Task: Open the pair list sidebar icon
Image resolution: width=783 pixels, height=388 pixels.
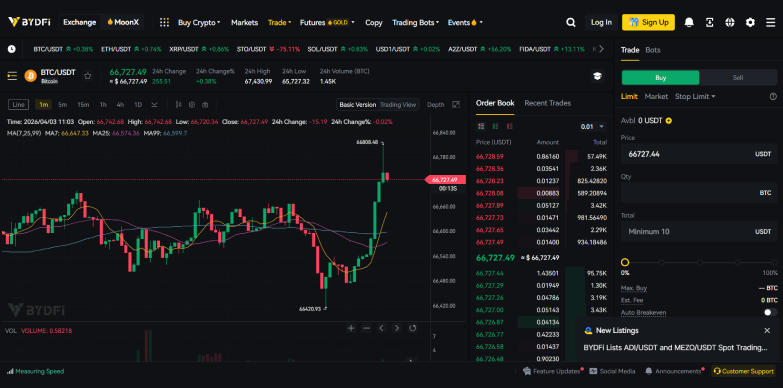Action: point(12,76)
